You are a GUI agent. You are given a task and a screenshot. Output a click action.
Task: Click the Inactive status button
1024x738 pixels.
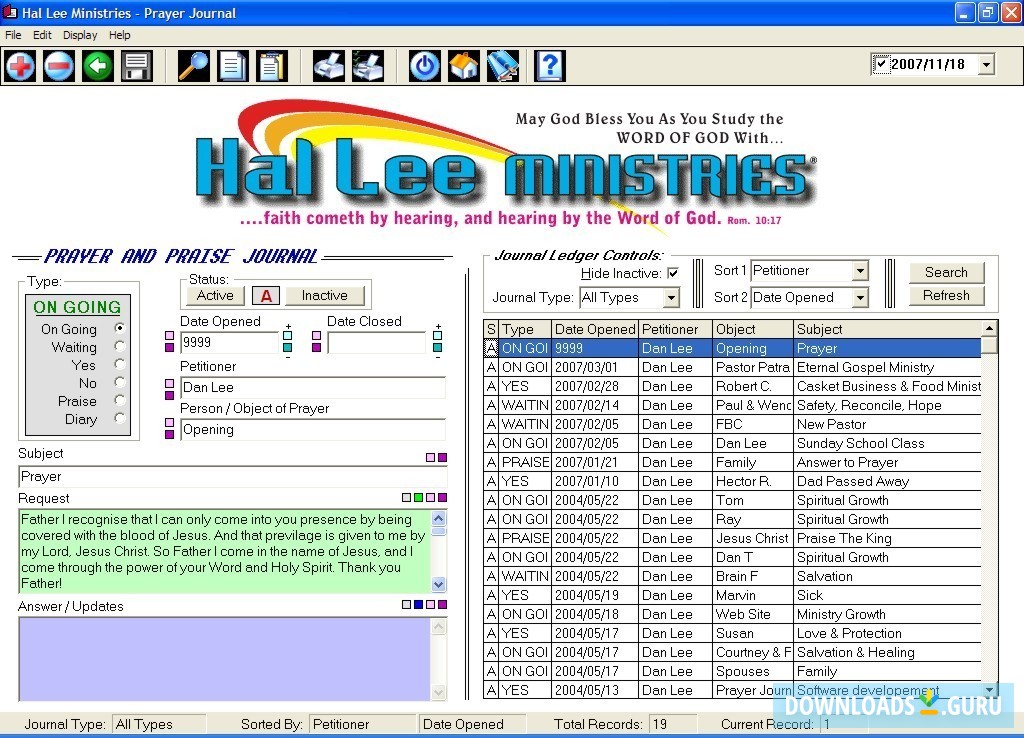coord(325,296)
